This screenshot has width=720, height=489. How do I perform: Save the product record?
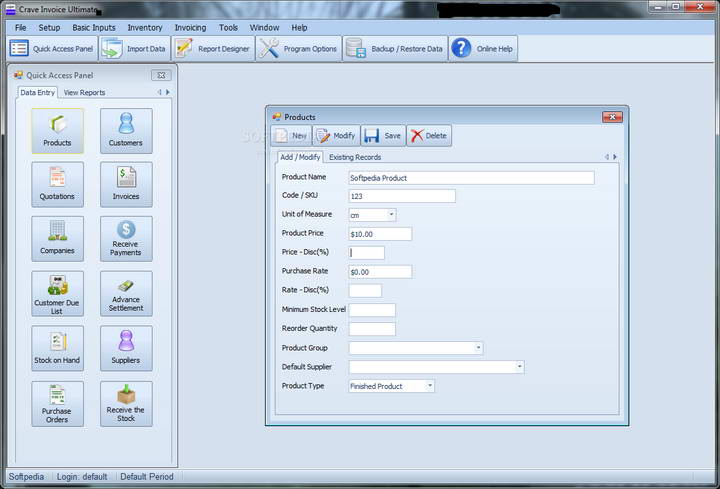383,135
